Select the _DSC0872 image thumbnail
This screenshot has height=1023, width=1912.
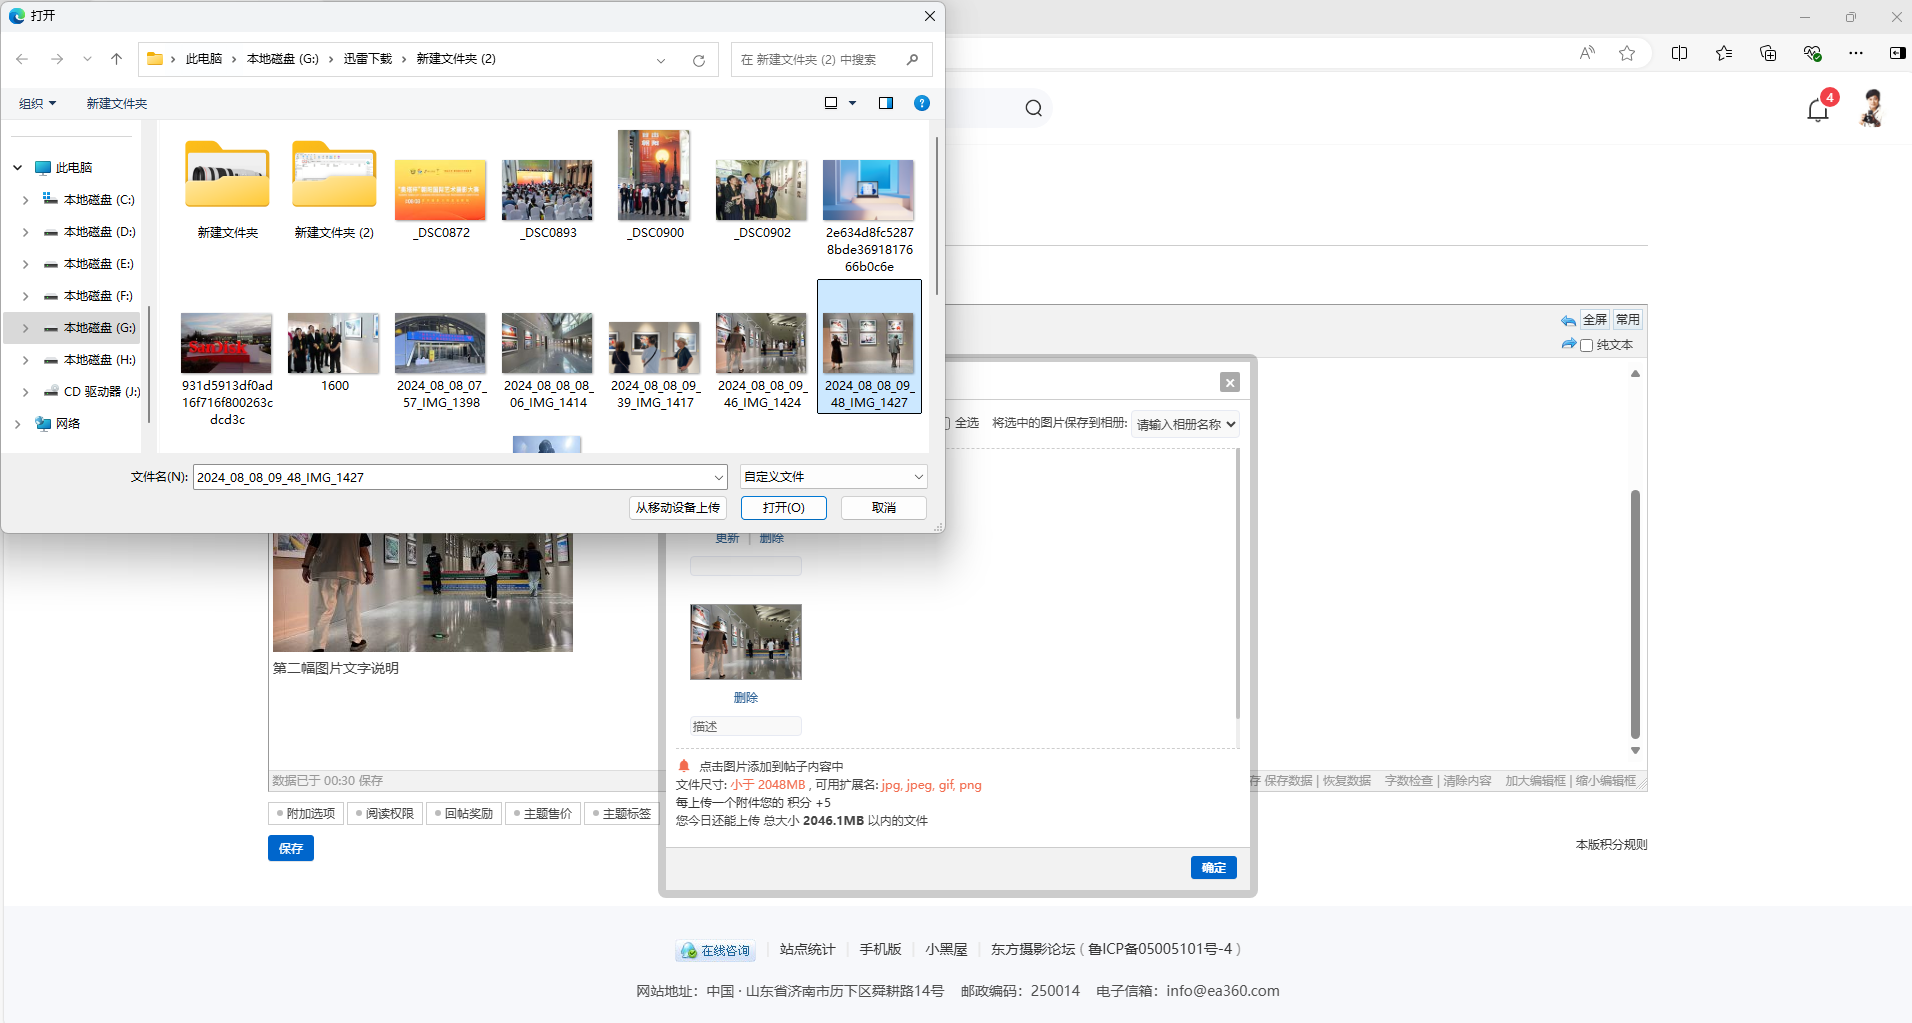pyautogui.click(x=440, y=192)
